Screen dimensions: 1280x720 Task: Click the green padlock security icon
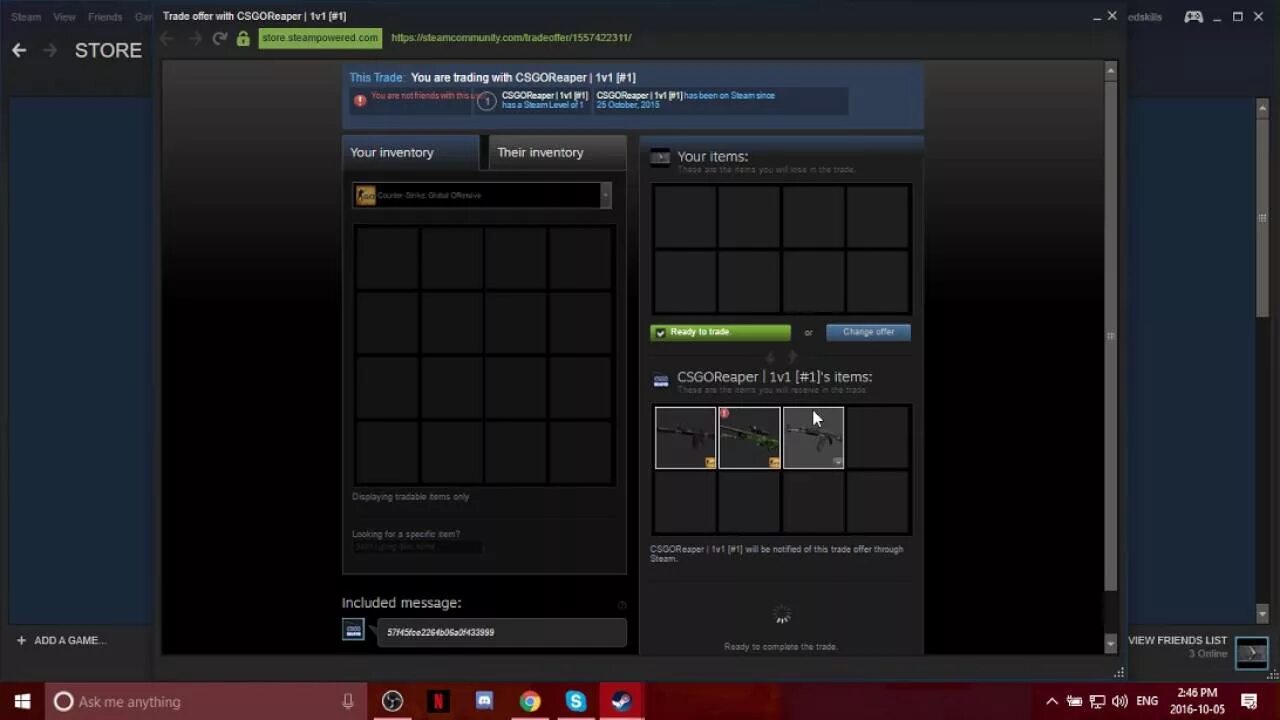pyautogui.click(x=243, y=38)
